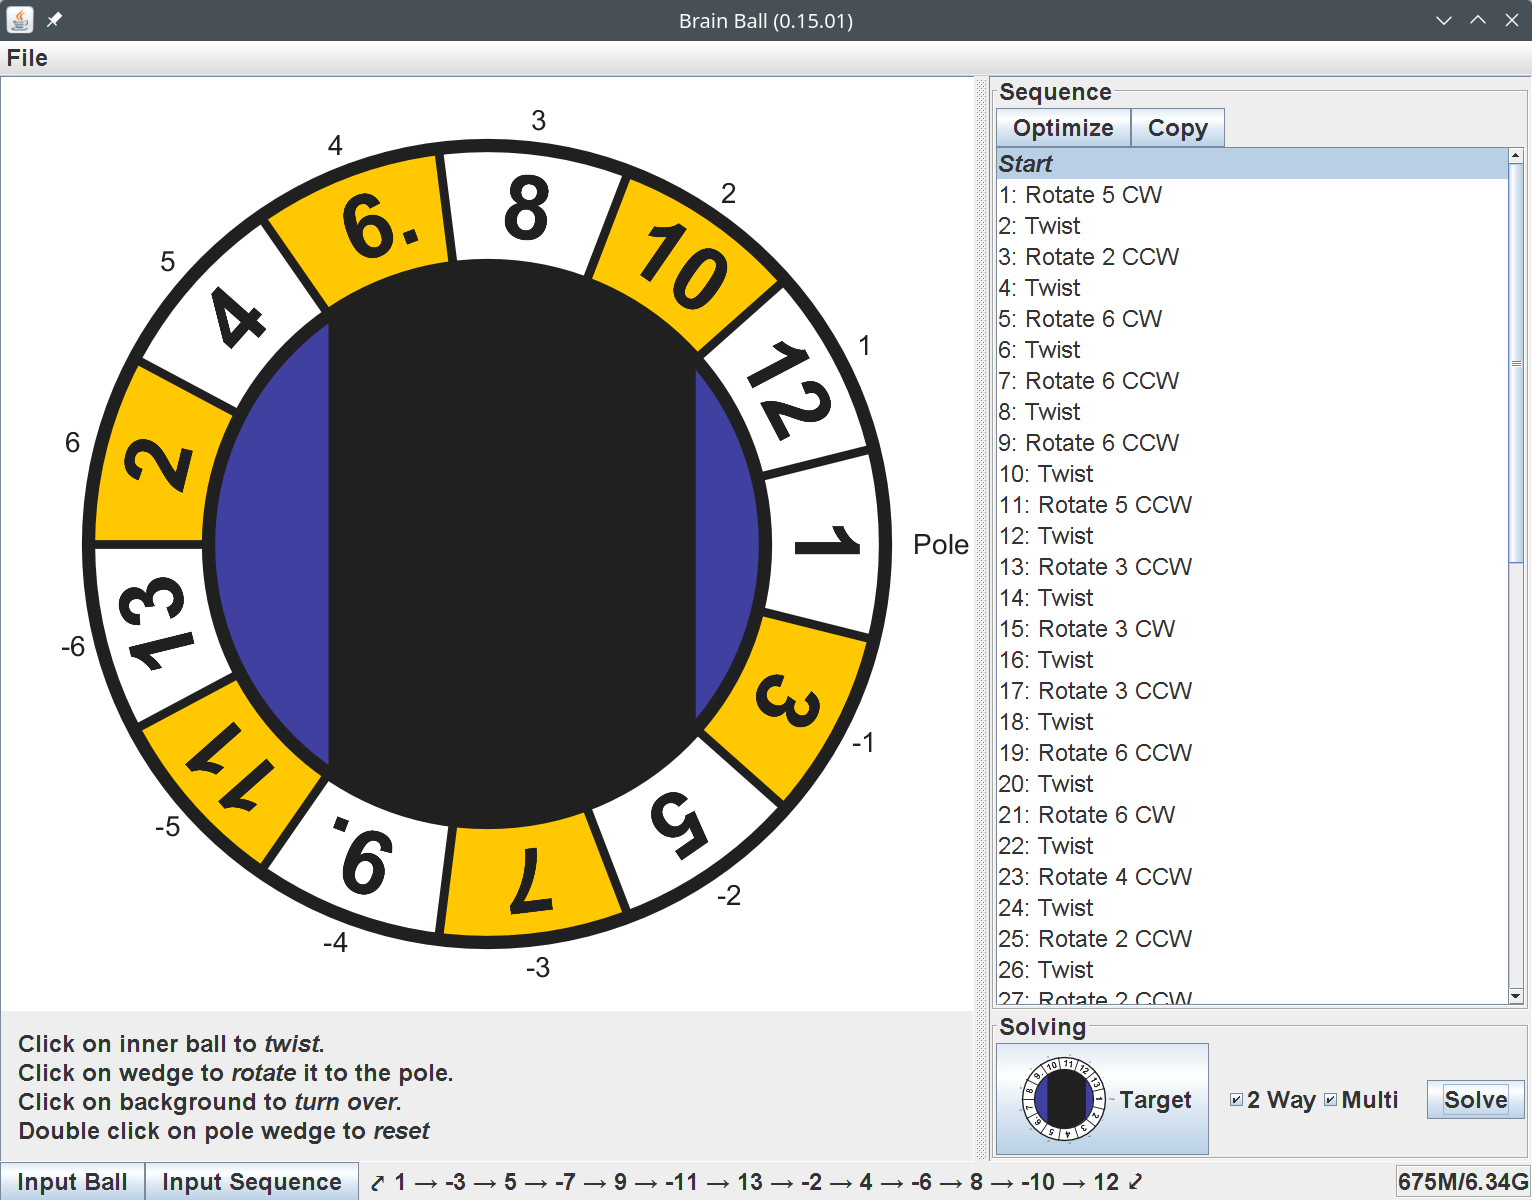Open the File menu
Screen dimensions: 1532x1200
point(27,58)
